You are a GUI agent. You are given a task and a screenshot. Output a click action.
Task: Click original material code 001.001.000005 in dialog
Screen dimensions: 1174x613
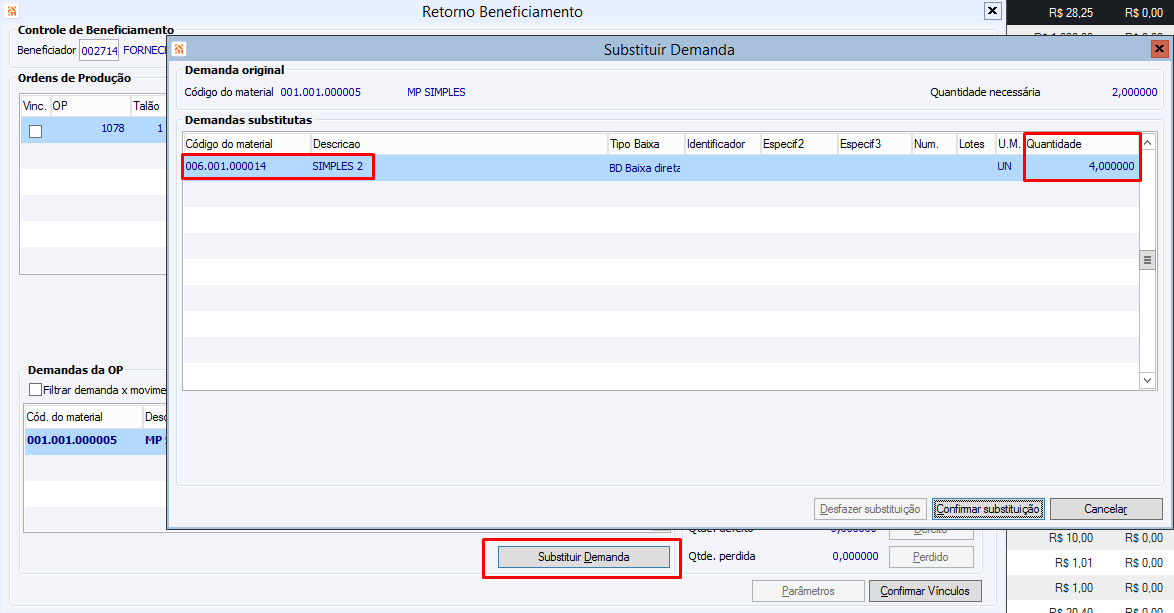(x=320, y=92)
